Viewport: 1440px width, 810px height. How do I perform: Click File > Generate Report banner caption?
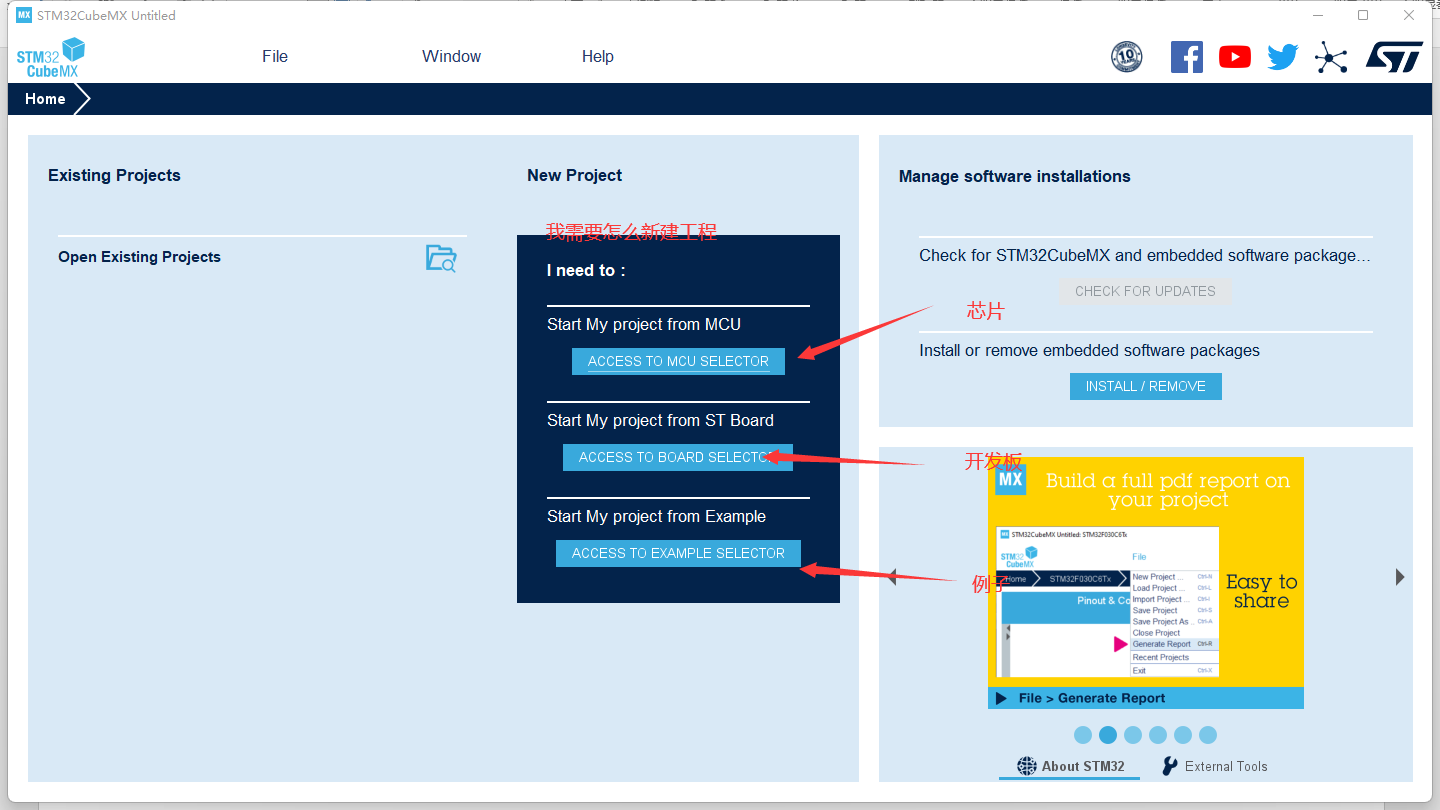tap(1092, 698)
